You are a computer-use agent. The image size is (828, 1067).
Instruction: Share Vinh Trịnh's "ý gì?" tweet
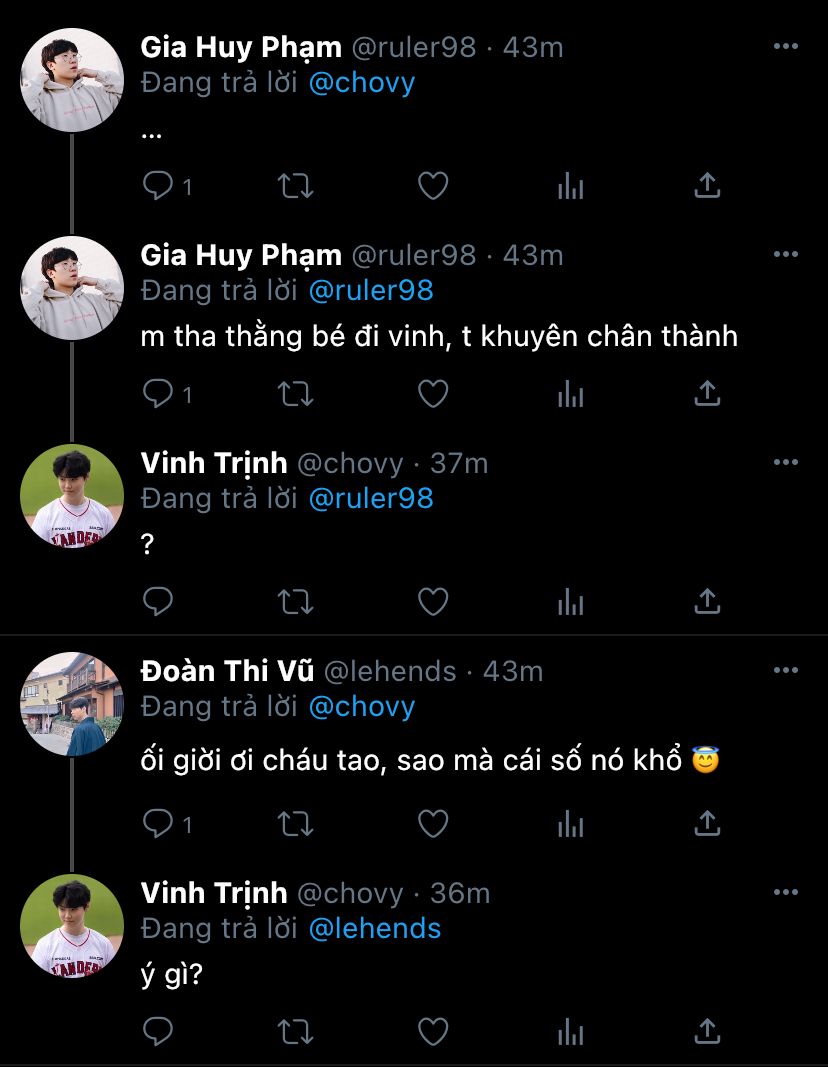707,1031
